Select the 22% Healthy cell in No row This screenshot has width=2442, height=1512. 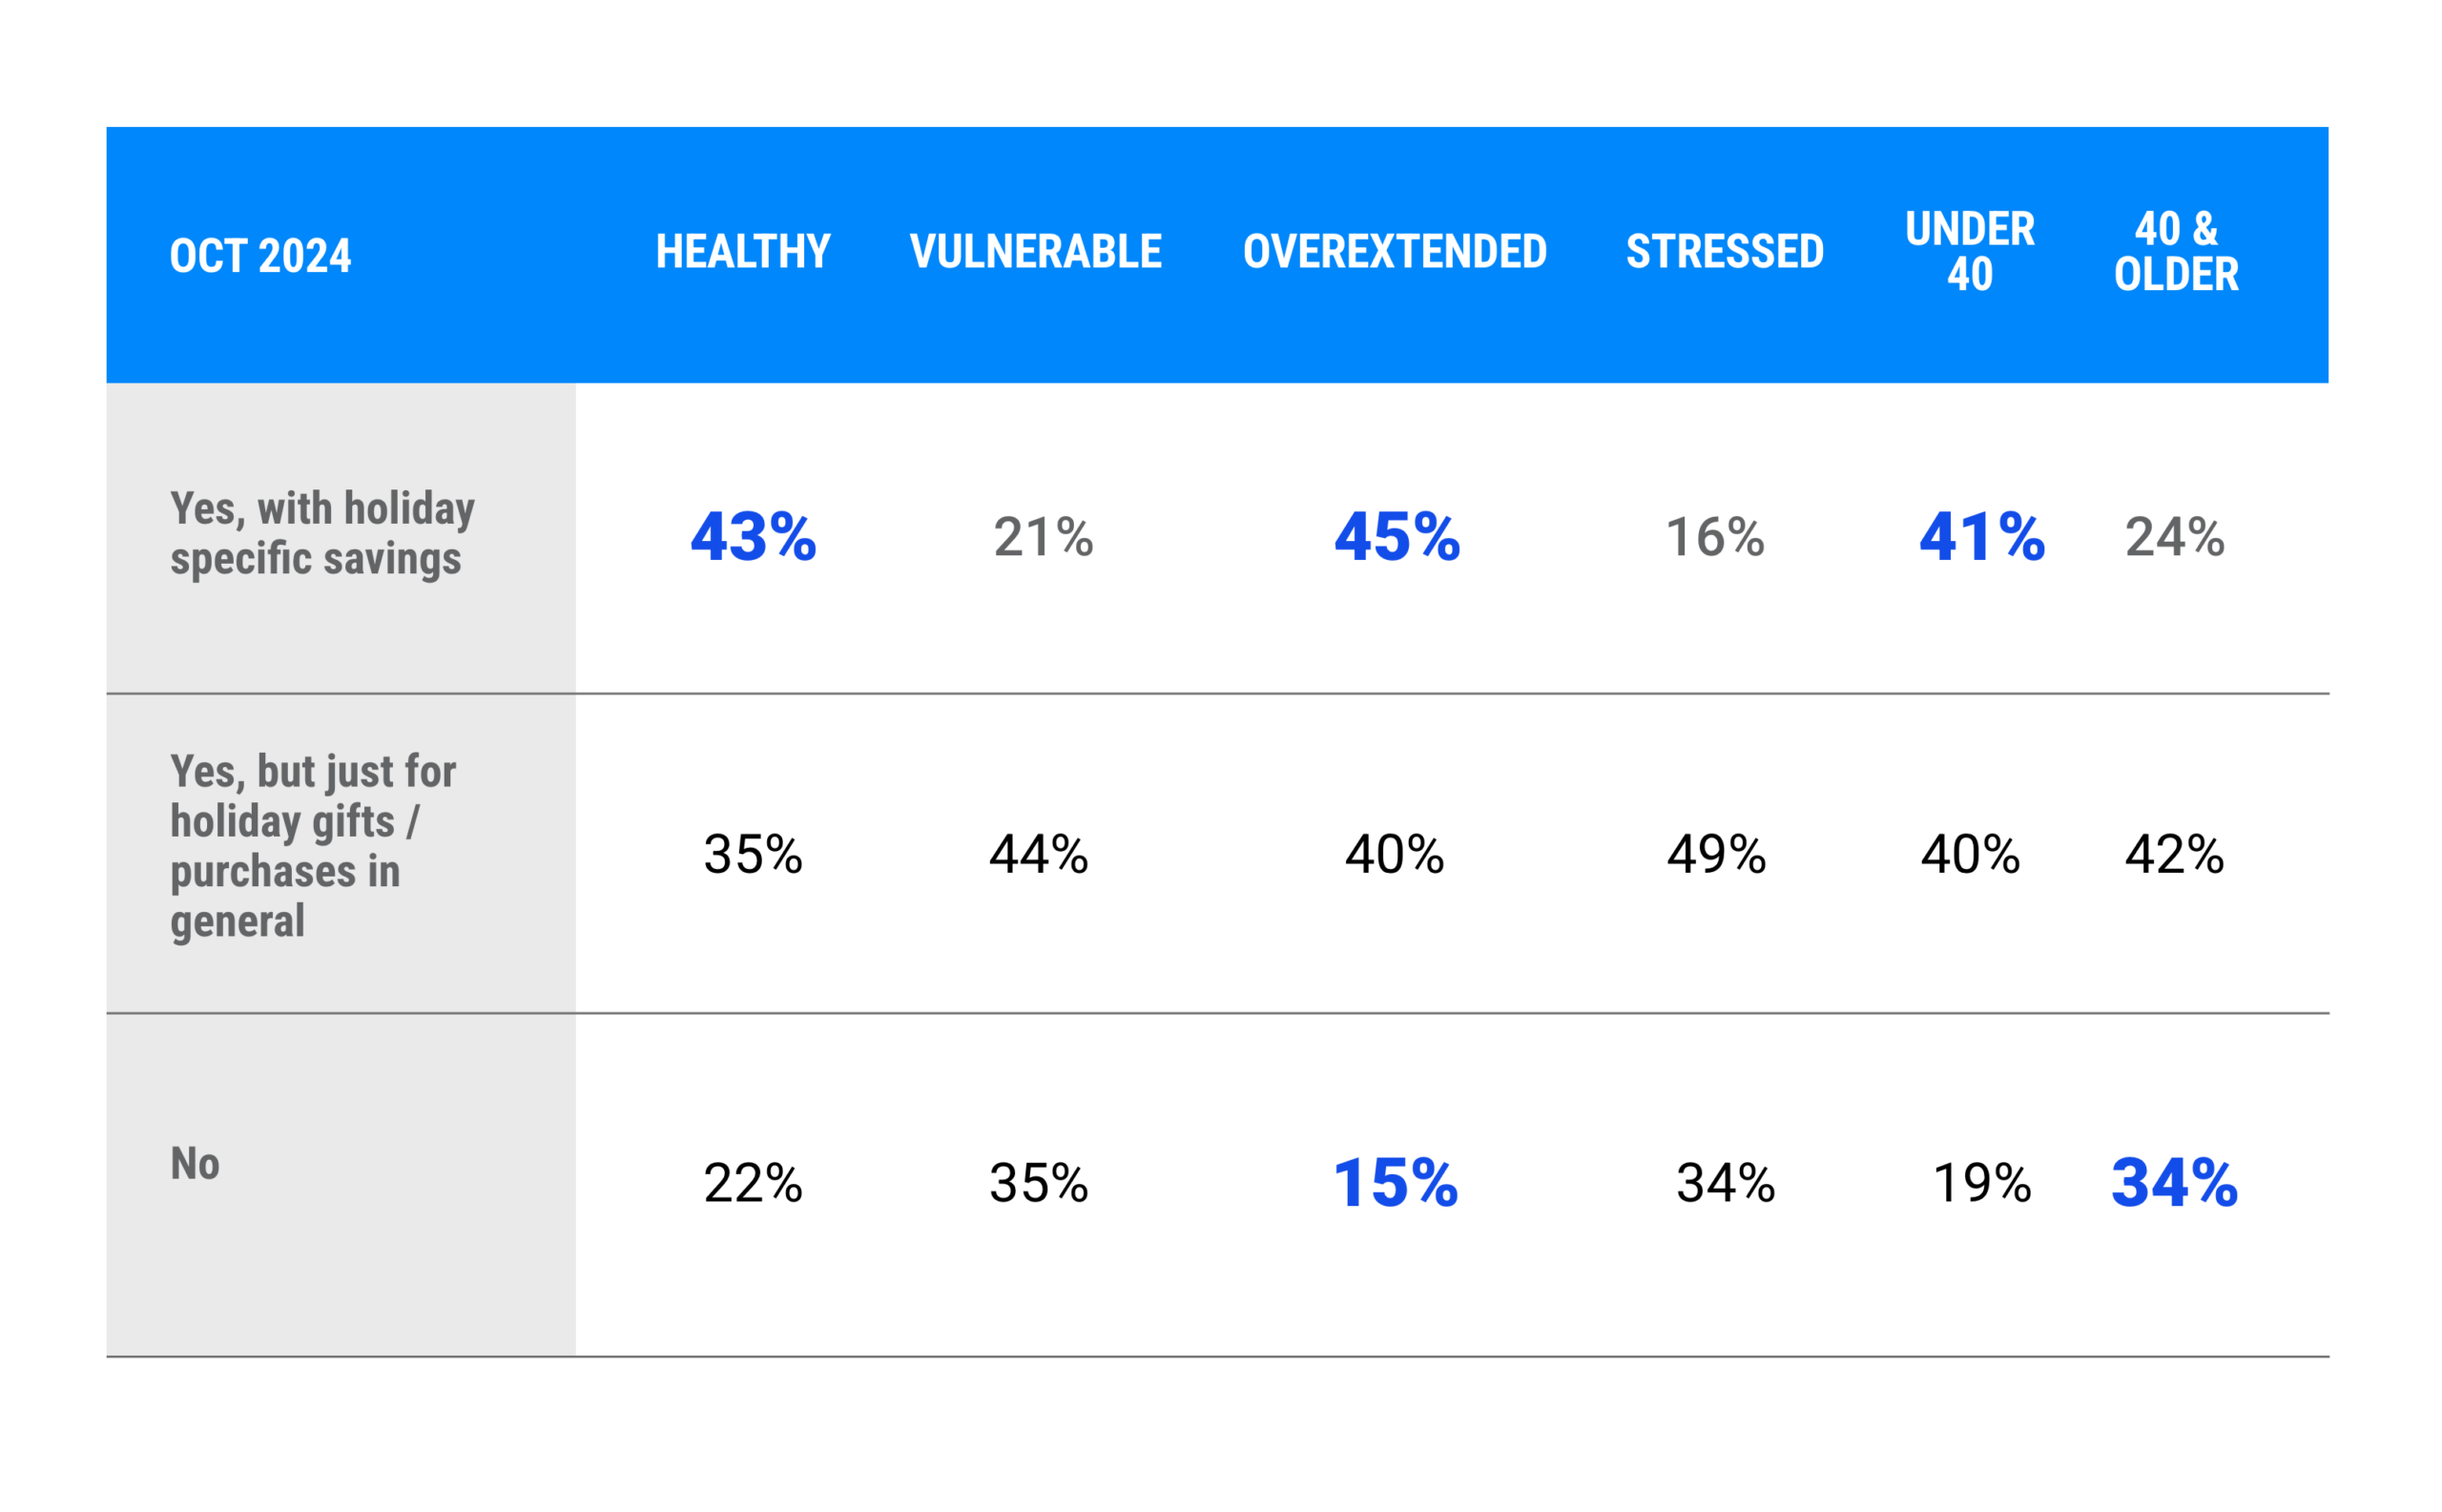point(752,1183)
